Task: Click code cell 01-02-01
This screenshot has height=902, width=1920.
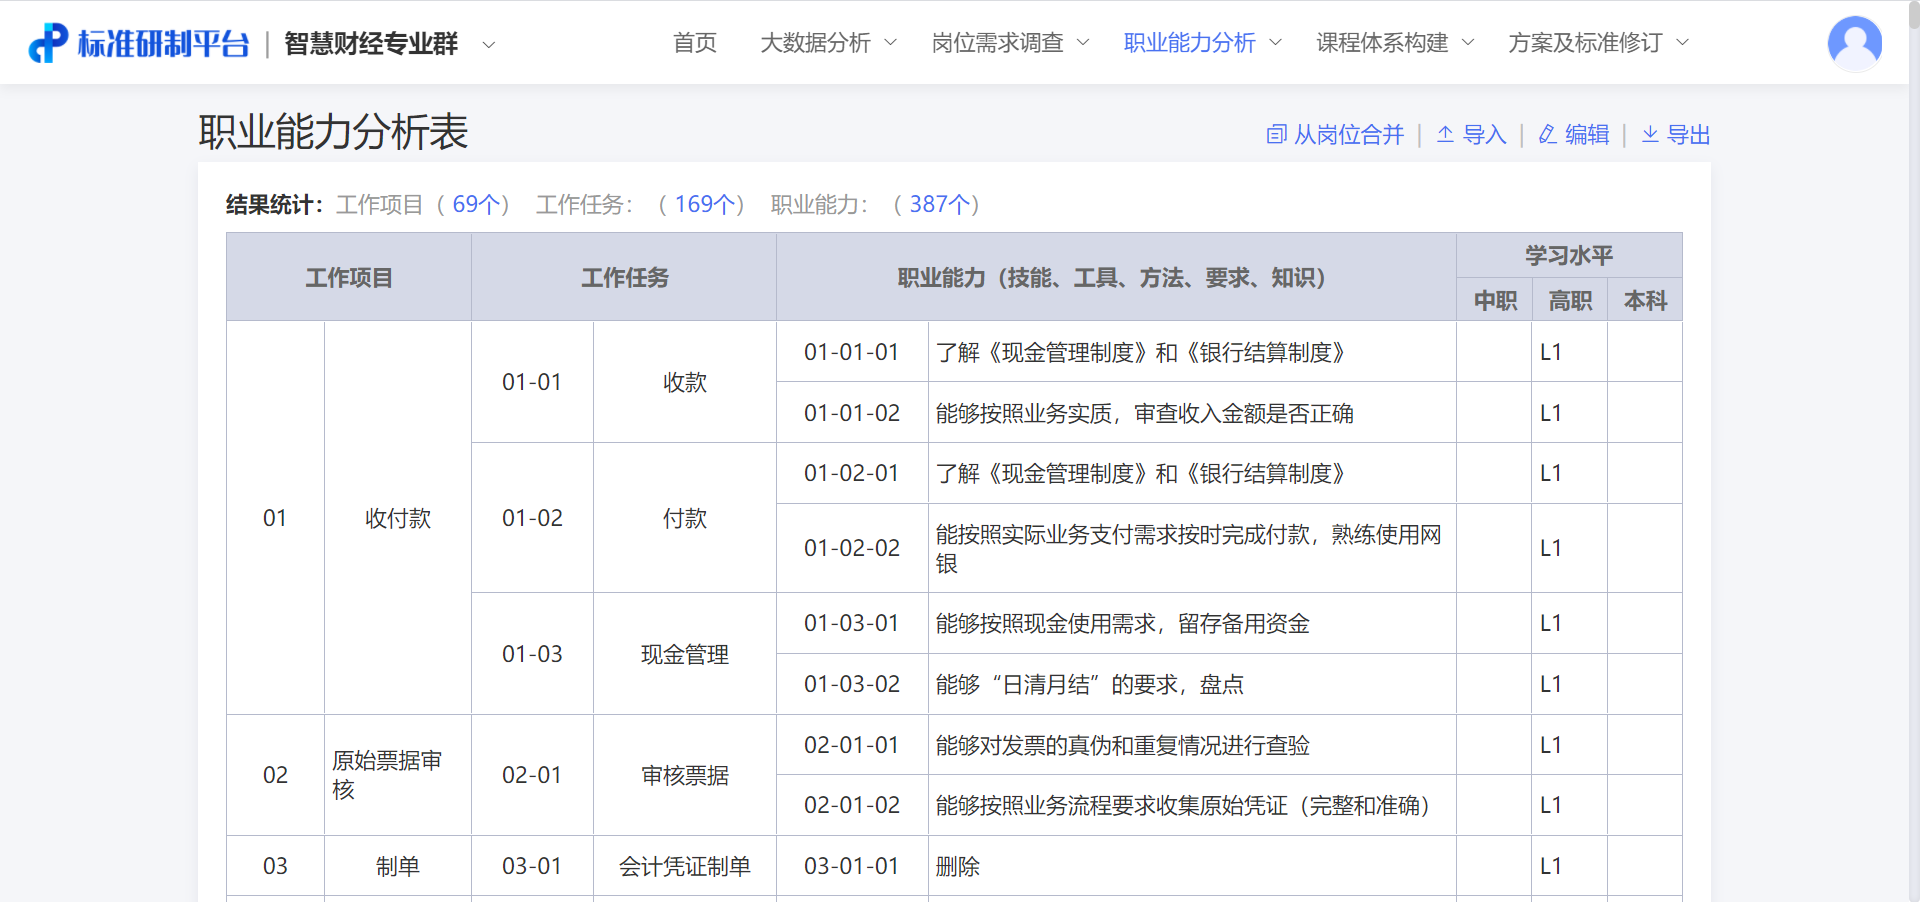Action: (852, 473)
